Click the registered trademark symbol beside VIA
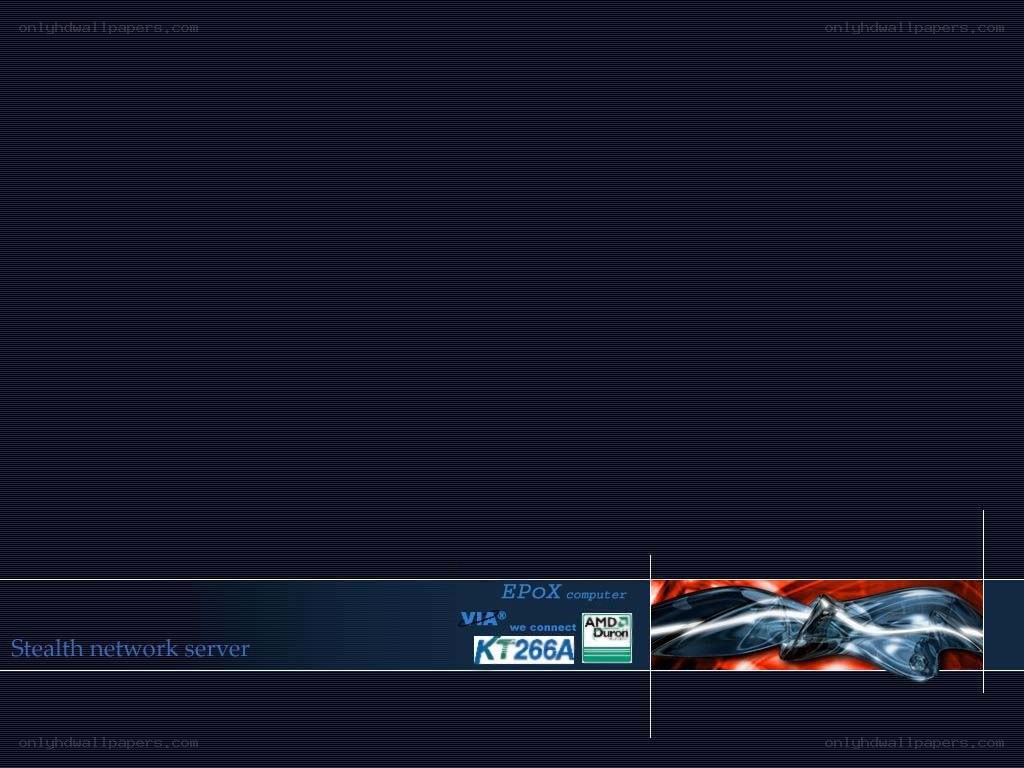The width and height of the screenshot is (1024, 768). pos(502,615)
